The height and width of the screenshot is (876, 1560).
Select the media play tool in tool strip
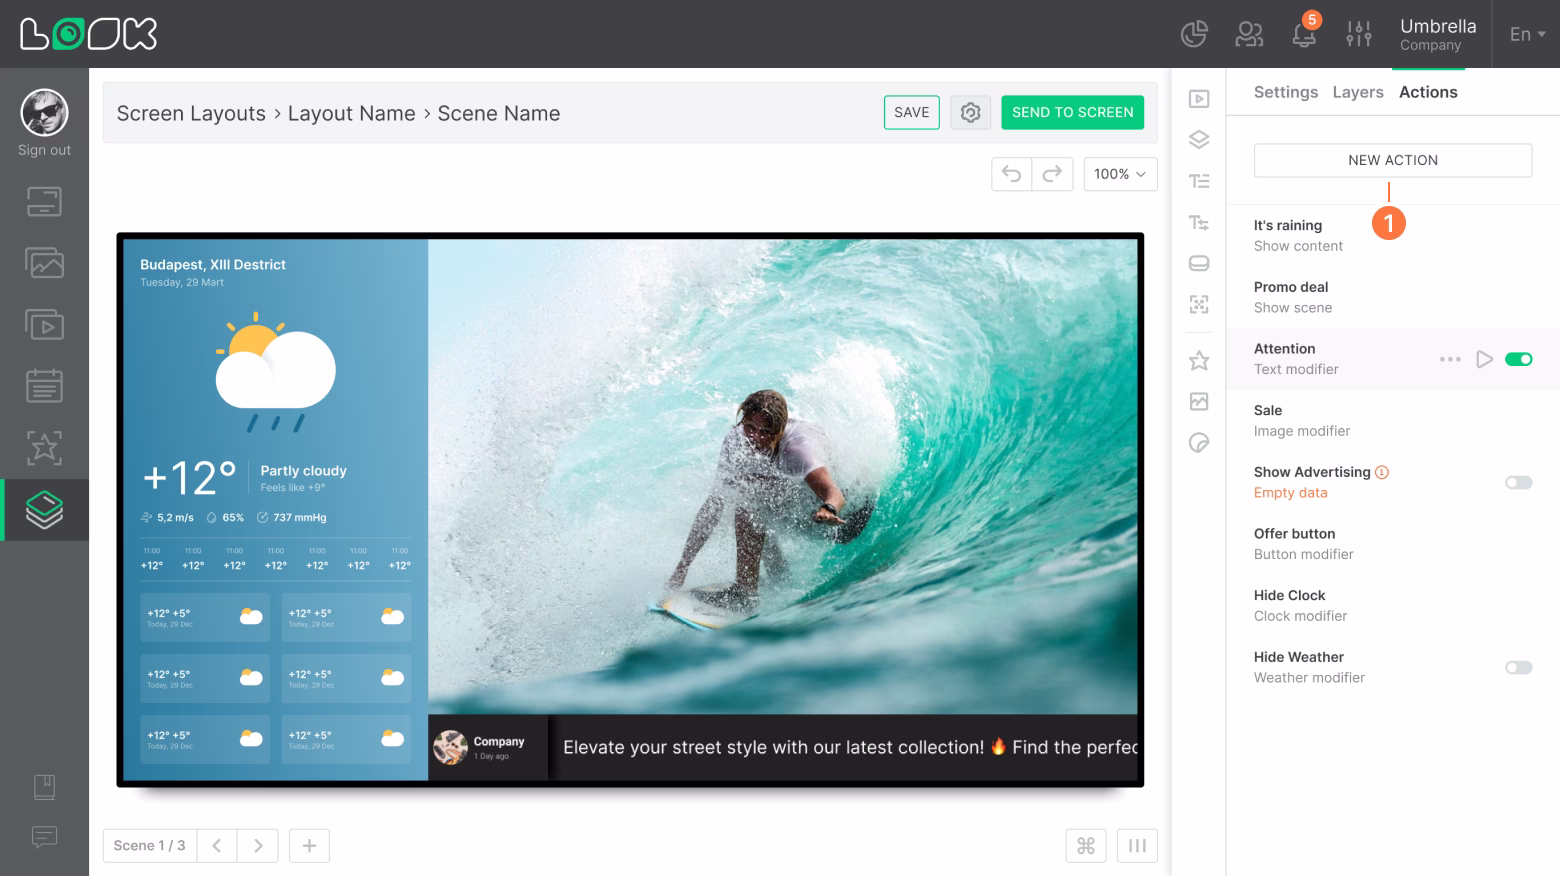point(1199,99)
